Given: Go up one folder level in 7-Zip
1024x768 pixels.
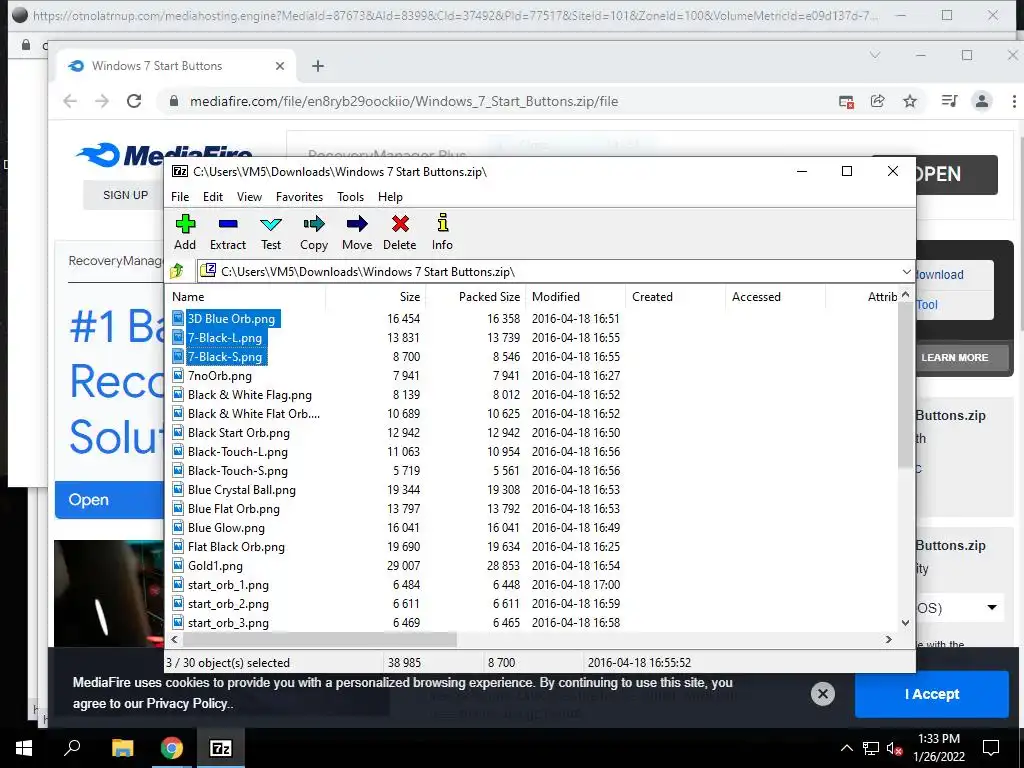Looking at the screenshot, I should click(x=176, y=271).
